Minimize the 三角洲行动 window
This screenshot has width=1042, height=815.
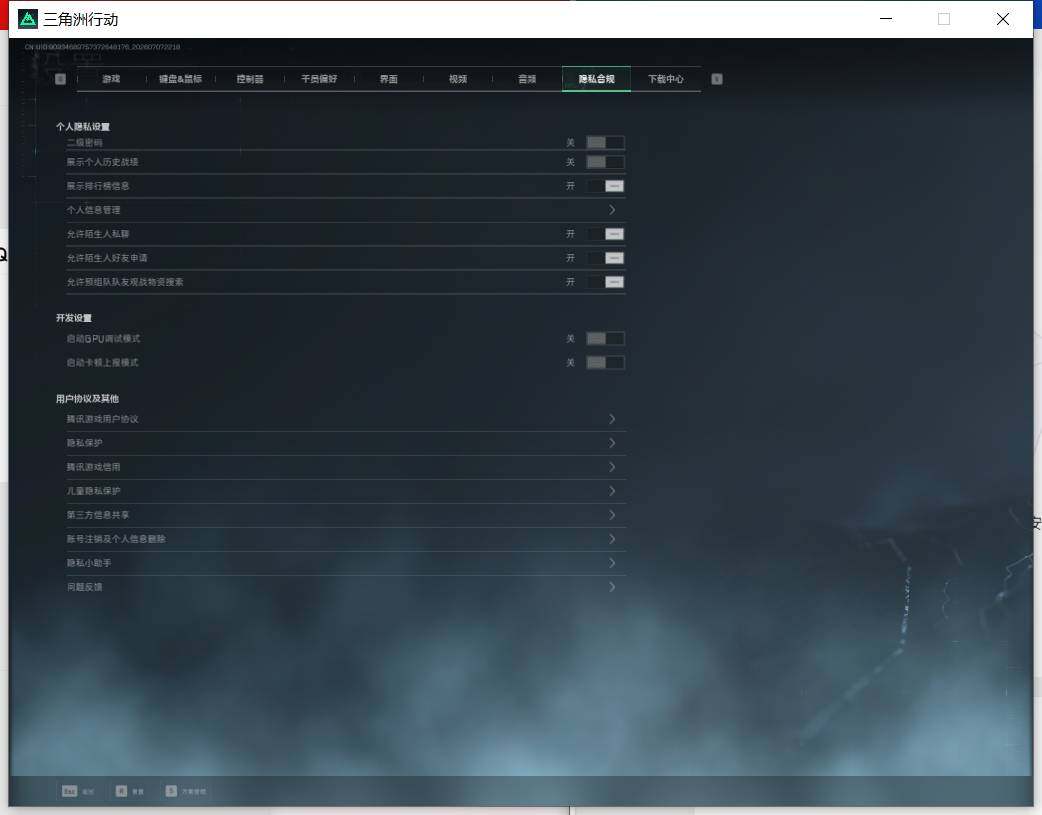coord(886,19)
